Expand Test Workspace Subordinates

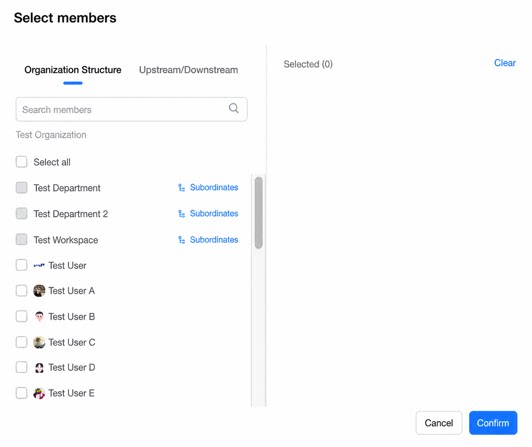coord(208,240)
